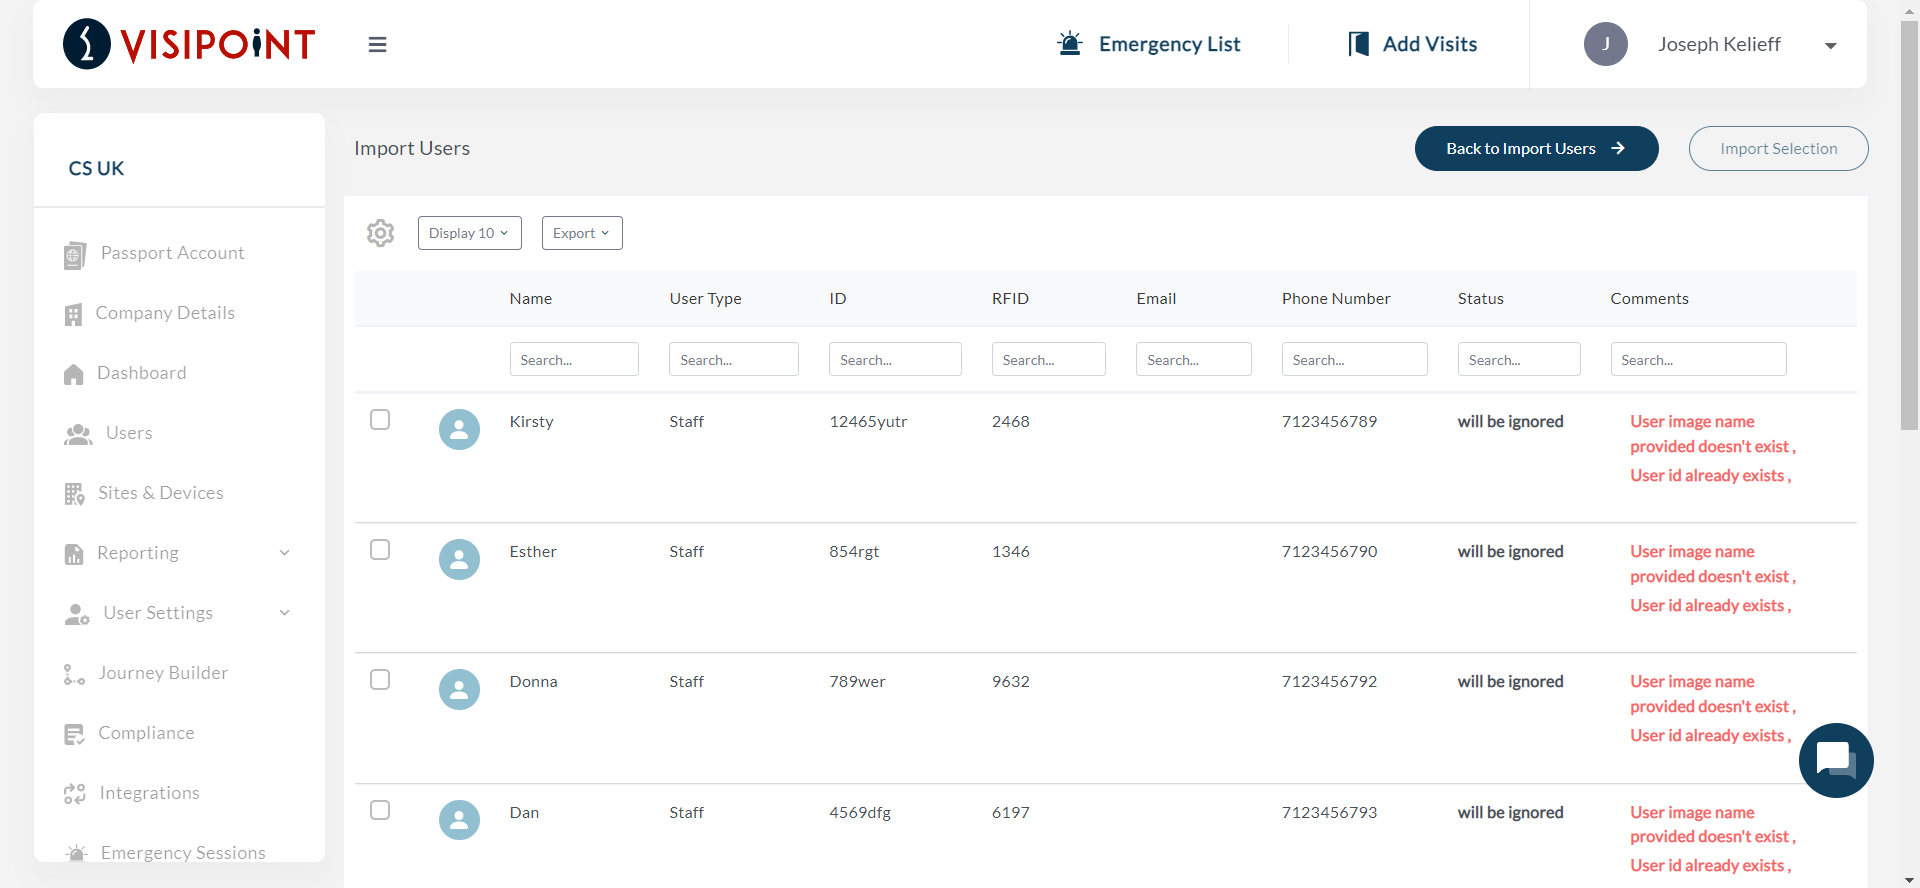This screenshot has height=888, width=1920.
Task: Select the checkbox for Kirsty
Action: pos(380,419)
